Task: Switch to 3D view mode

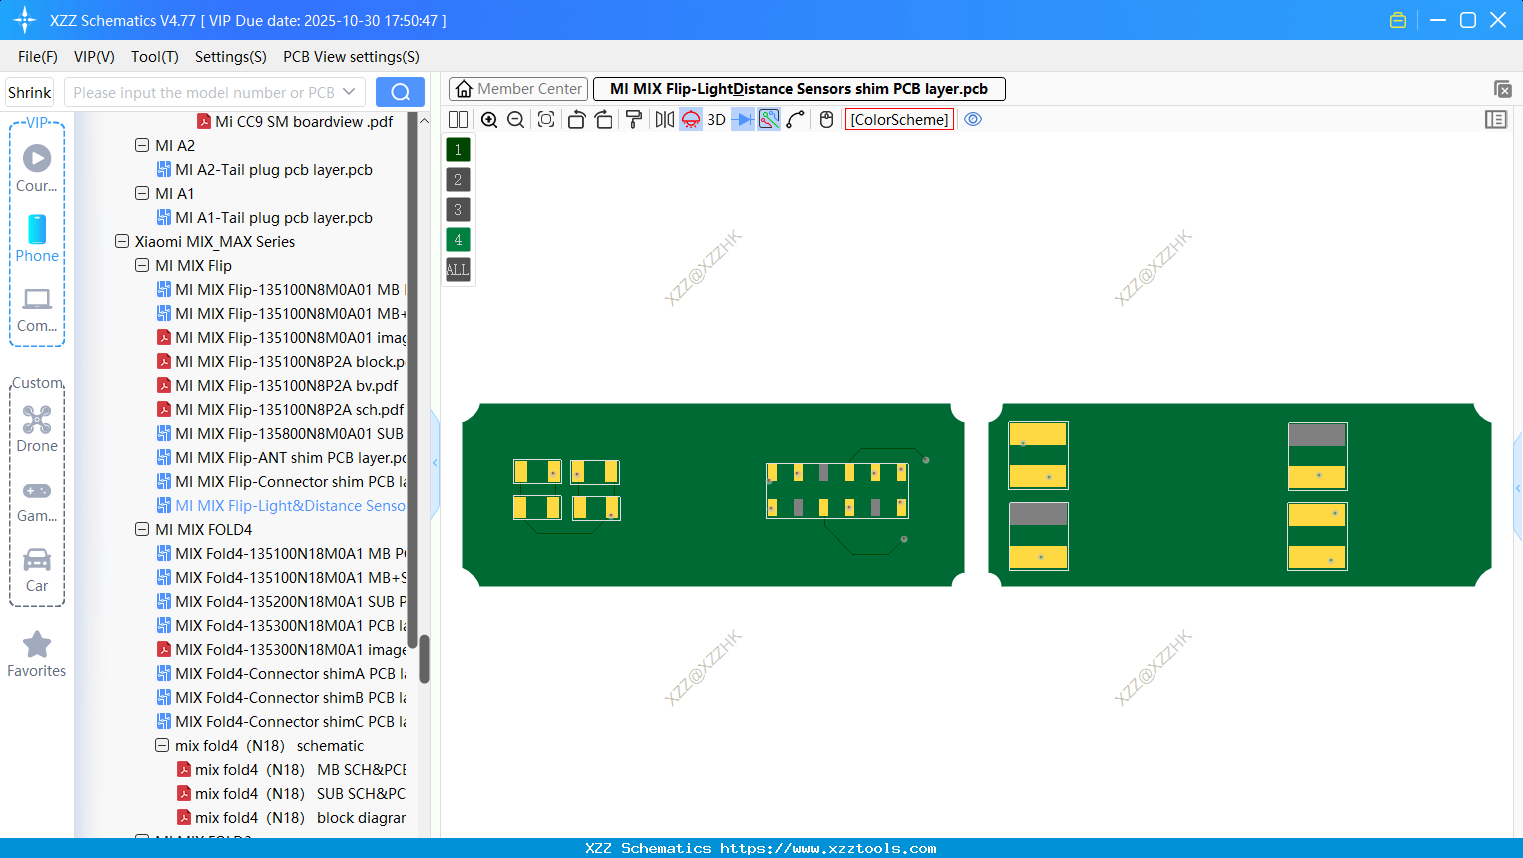Action: click(x=716, y=119)
